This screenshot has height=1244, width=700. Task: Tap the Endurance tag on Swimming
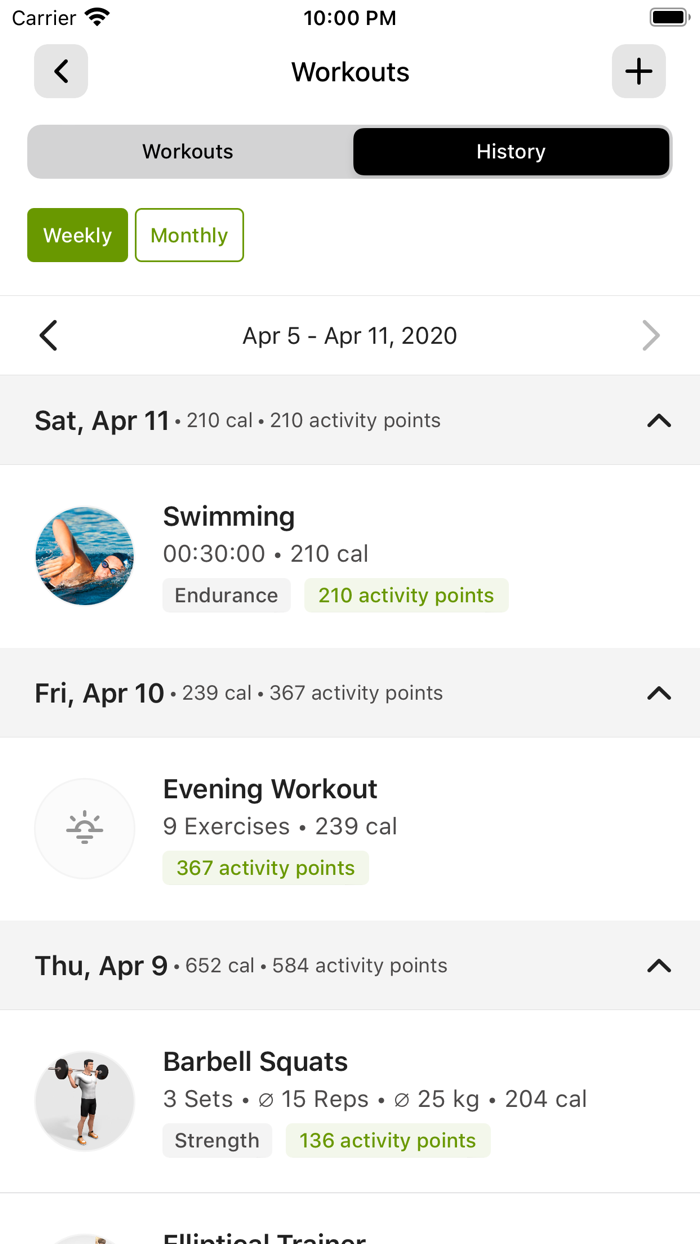tap(226, 595)
